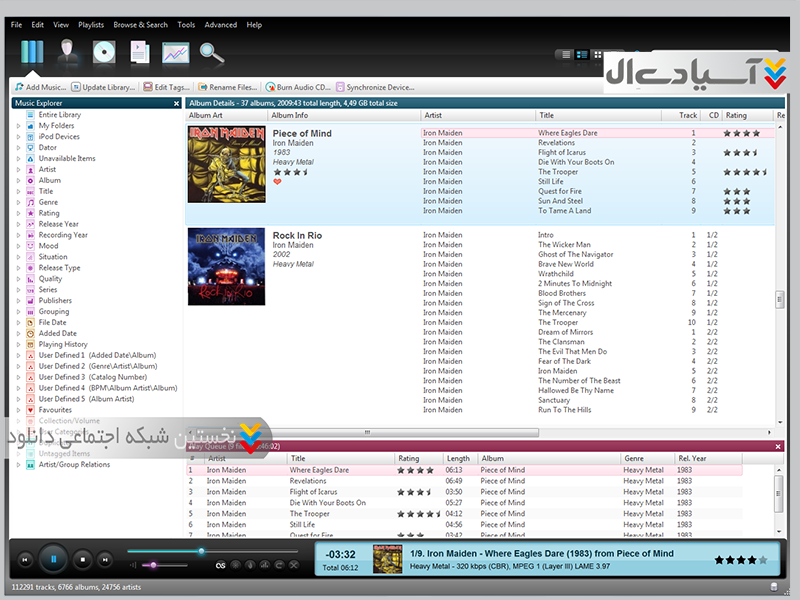This screenshot has width=800, height=600.
Task: Click the Artist person icon in top toolbar
Action: point(68,52)
